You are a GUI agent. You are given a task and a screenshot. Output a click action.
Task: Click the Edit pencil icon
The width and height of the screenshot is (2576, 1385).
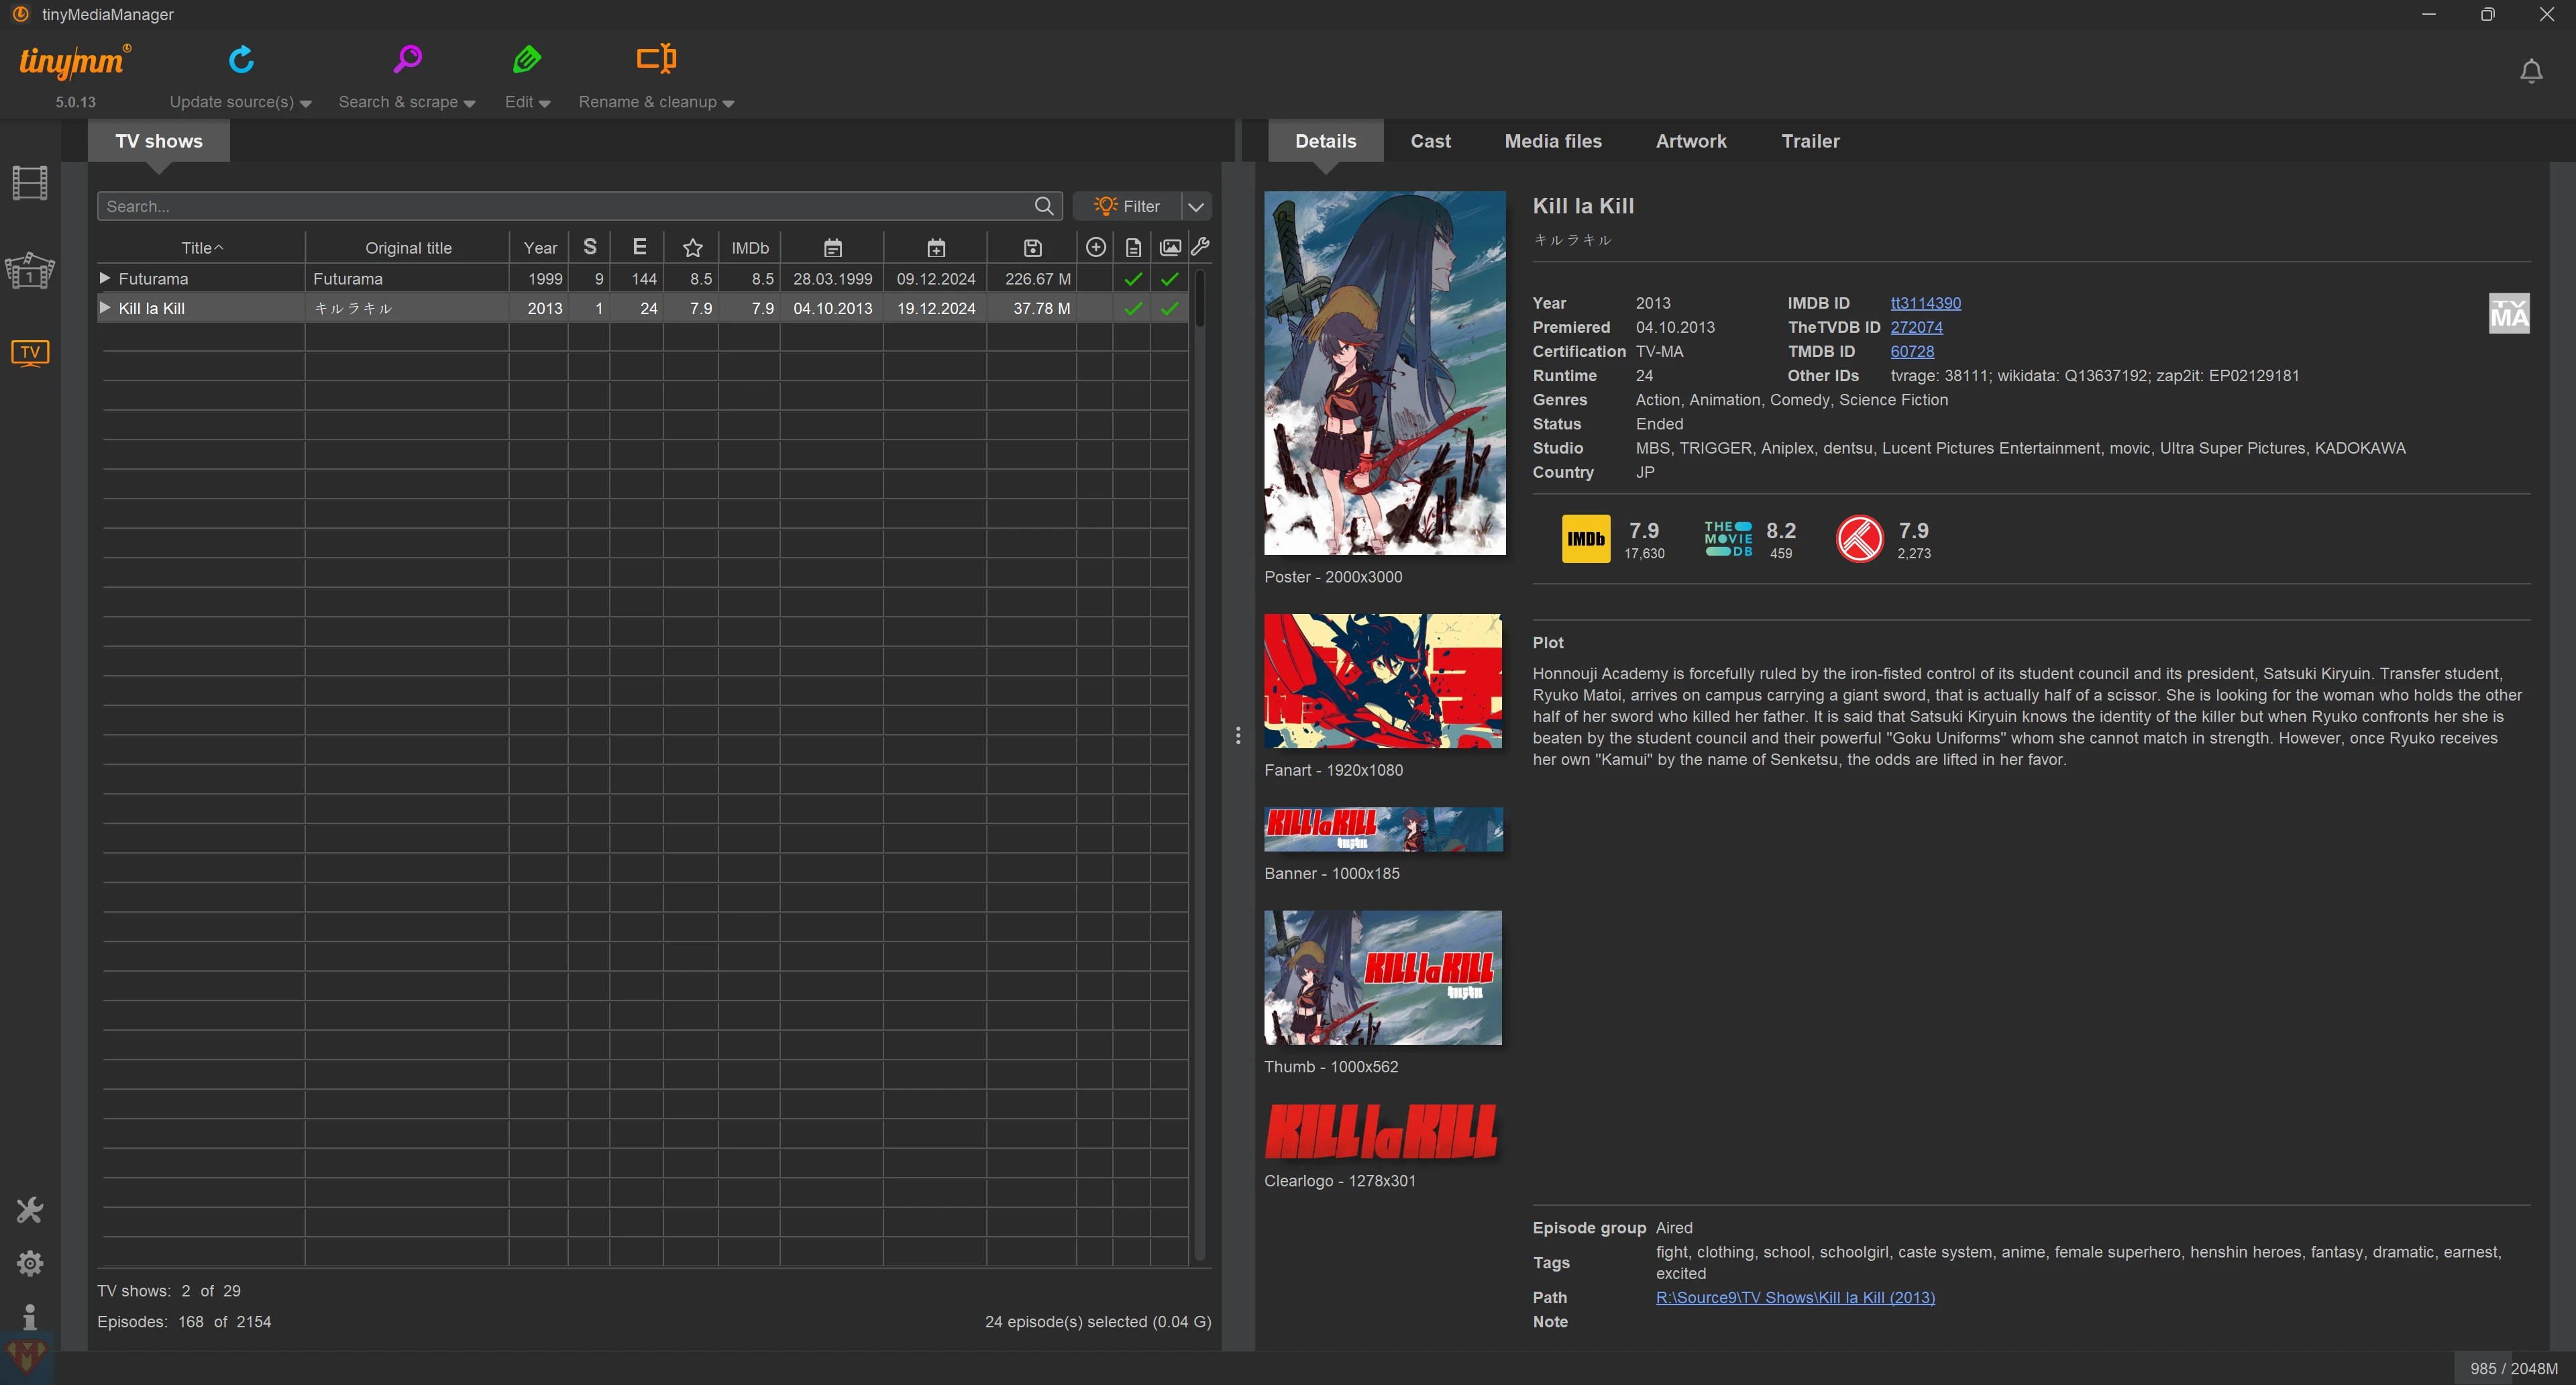click(527, 60)
